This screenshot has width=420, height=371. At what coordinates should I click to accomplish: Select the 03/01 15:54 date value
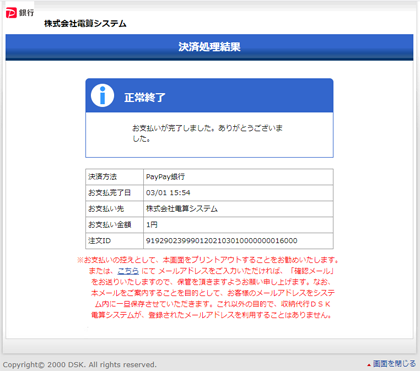168,193
